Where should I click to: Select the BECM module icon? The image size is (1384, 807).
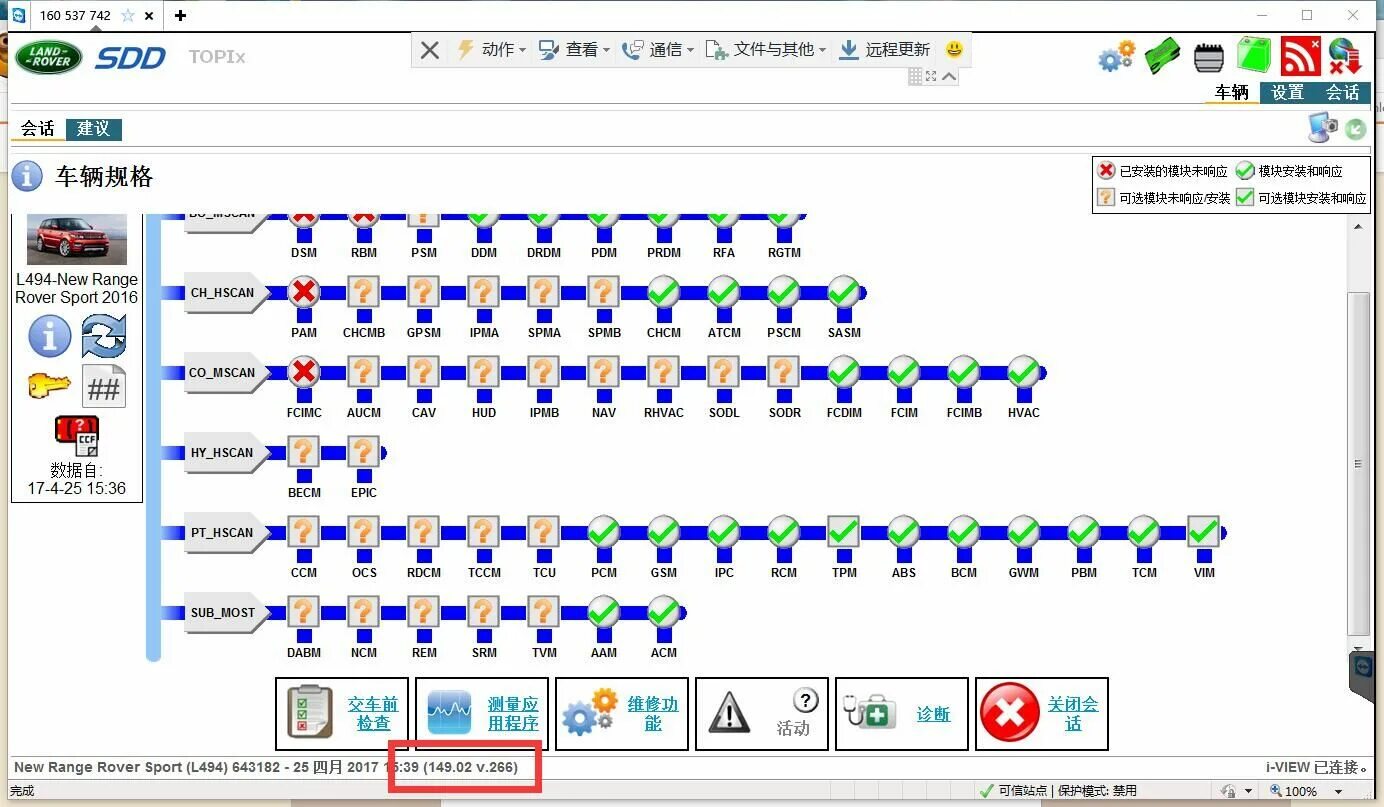pos(304,452)
